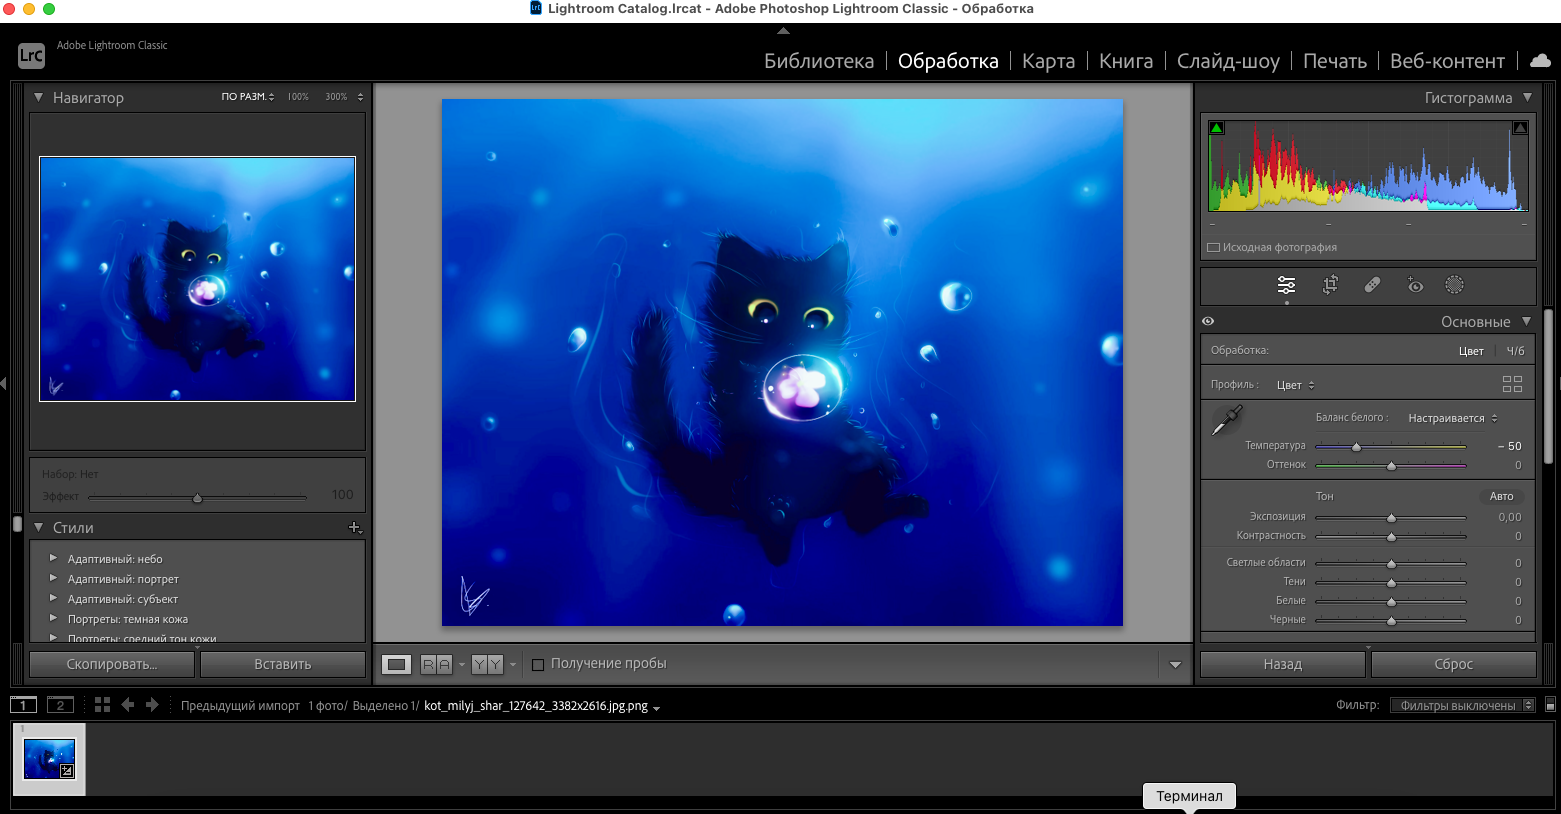Toggle Исходная фотография checkbox under histogram
This screenshot has width=1561, height=814.
[1214, 247]
